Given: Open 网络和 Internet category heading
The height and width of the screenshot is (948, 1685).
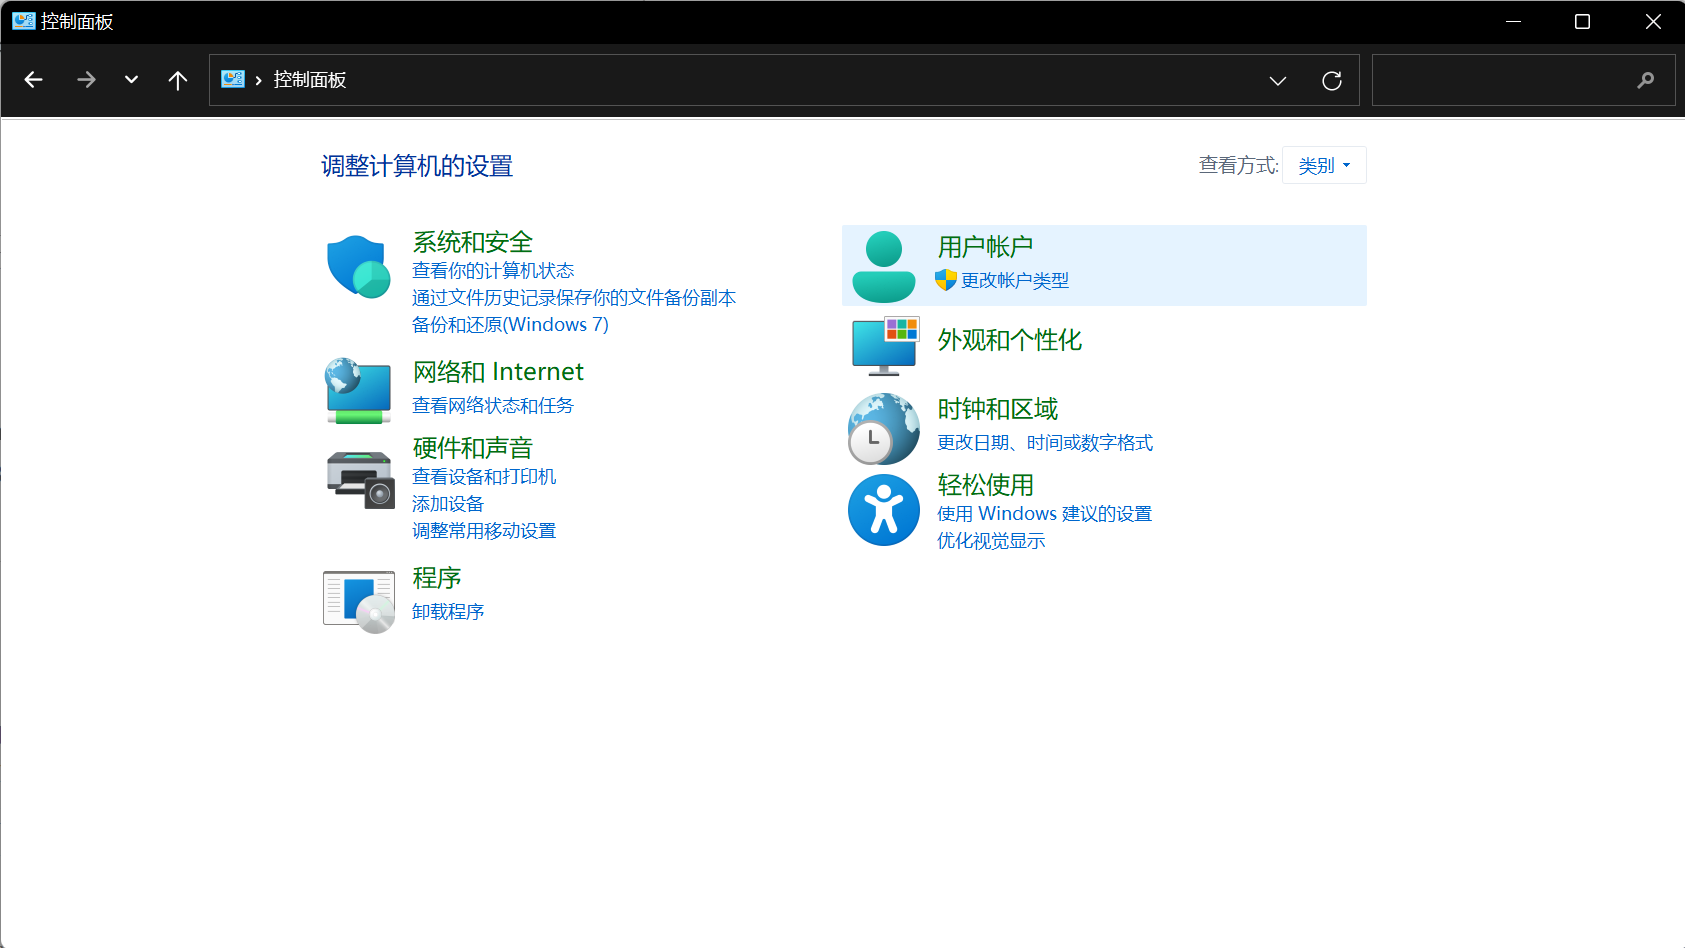Looking at the screenshot, I should (498, 372).
